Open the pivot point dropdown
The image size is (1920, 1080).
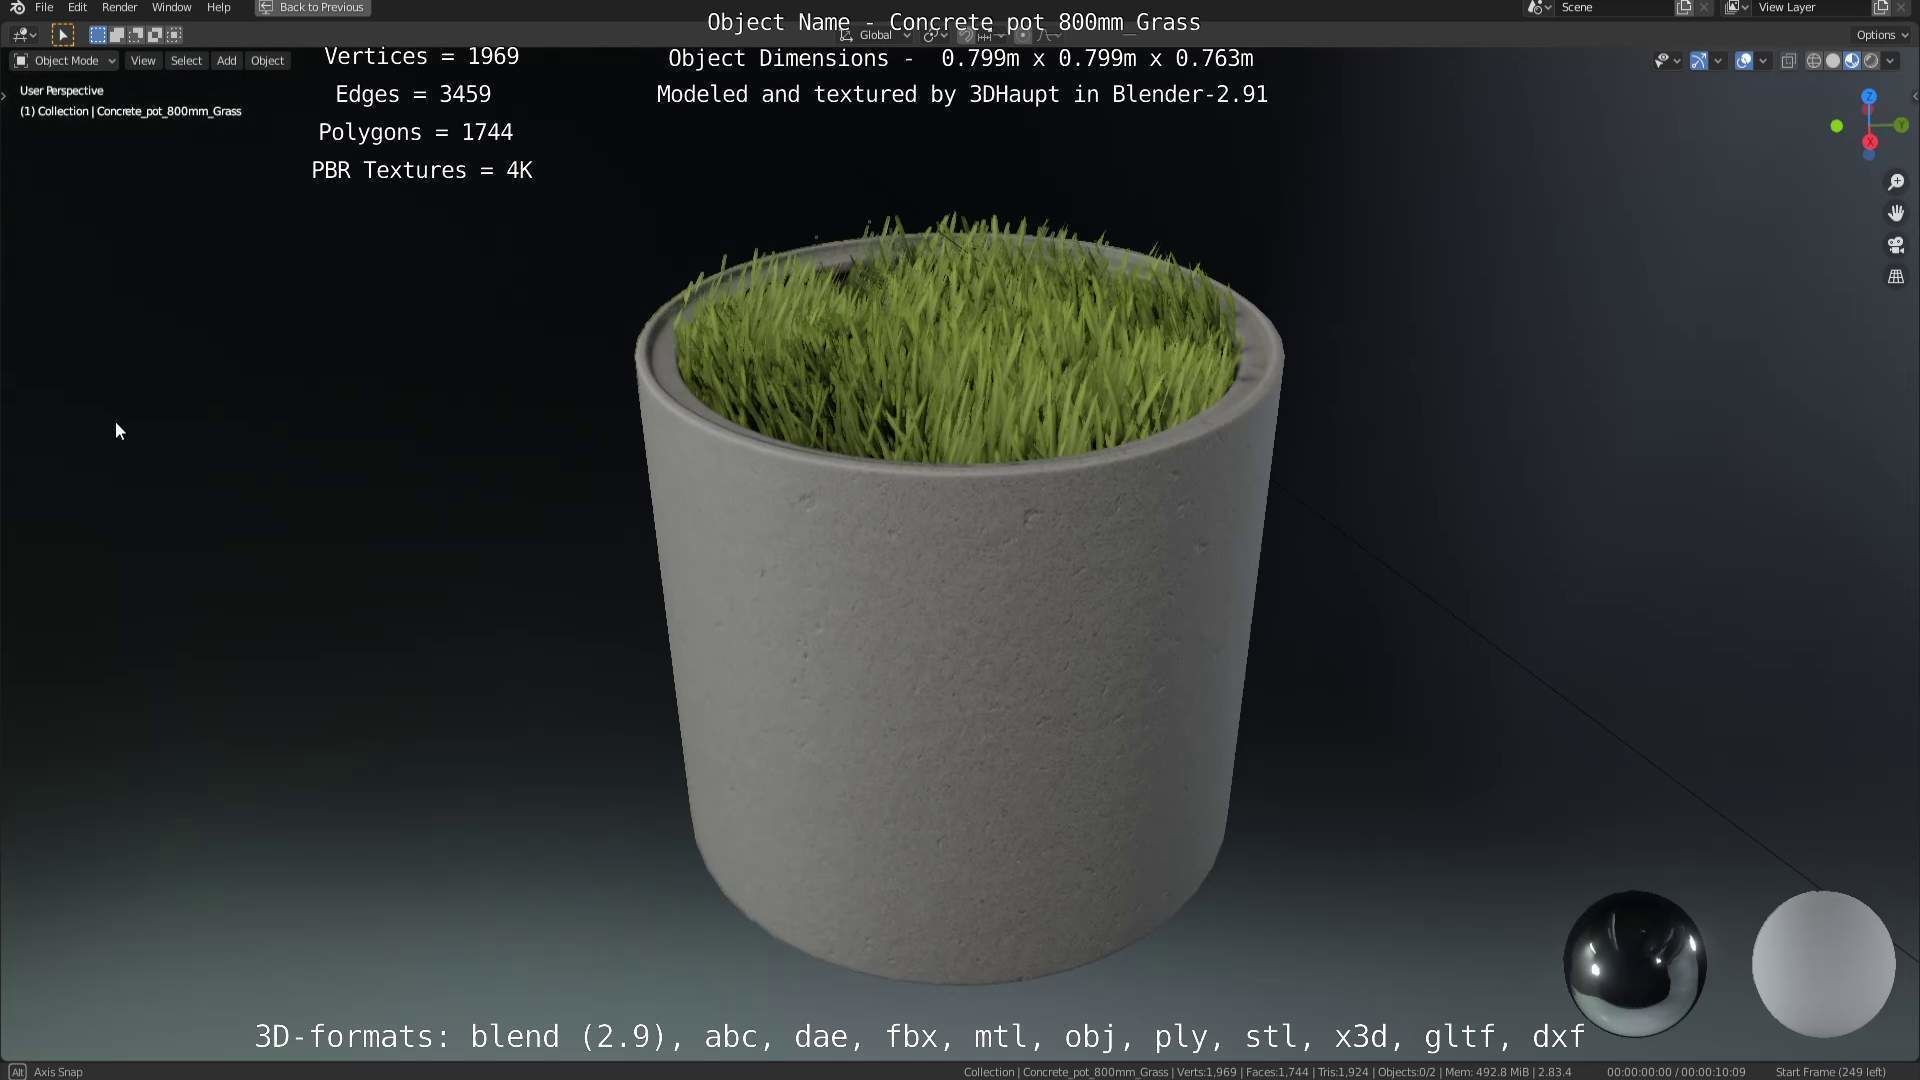point(935,35)
